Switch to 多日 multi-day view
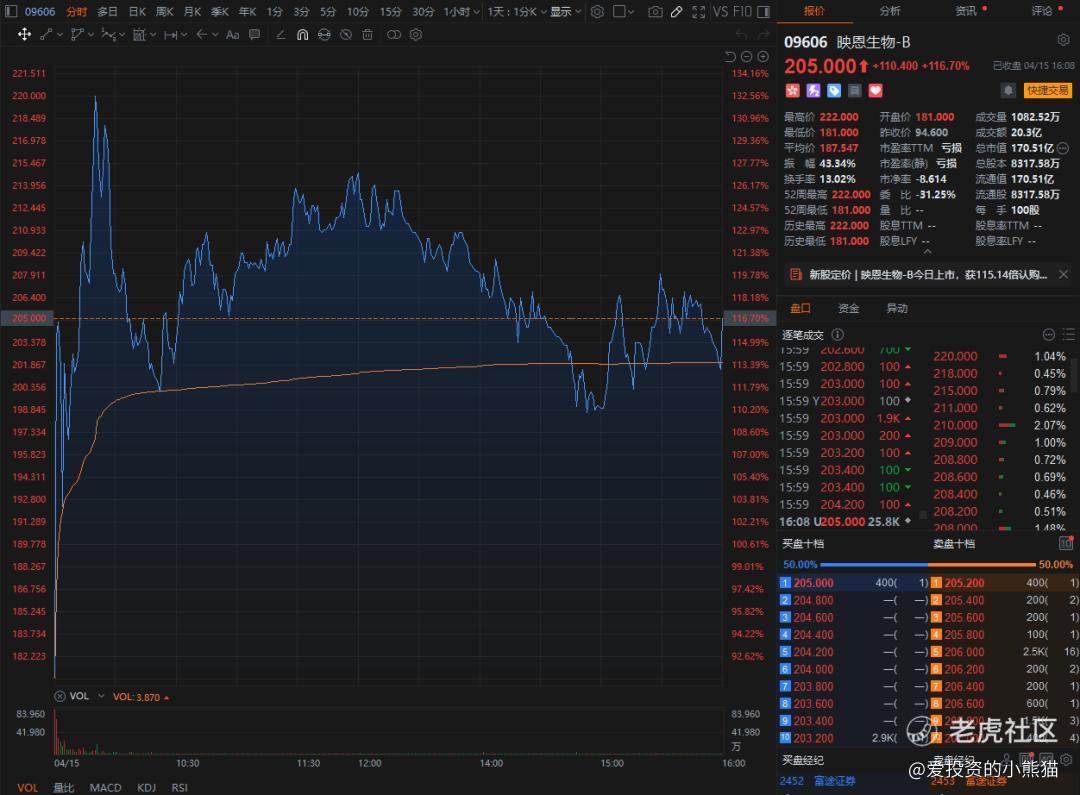 tap(107, 12)
